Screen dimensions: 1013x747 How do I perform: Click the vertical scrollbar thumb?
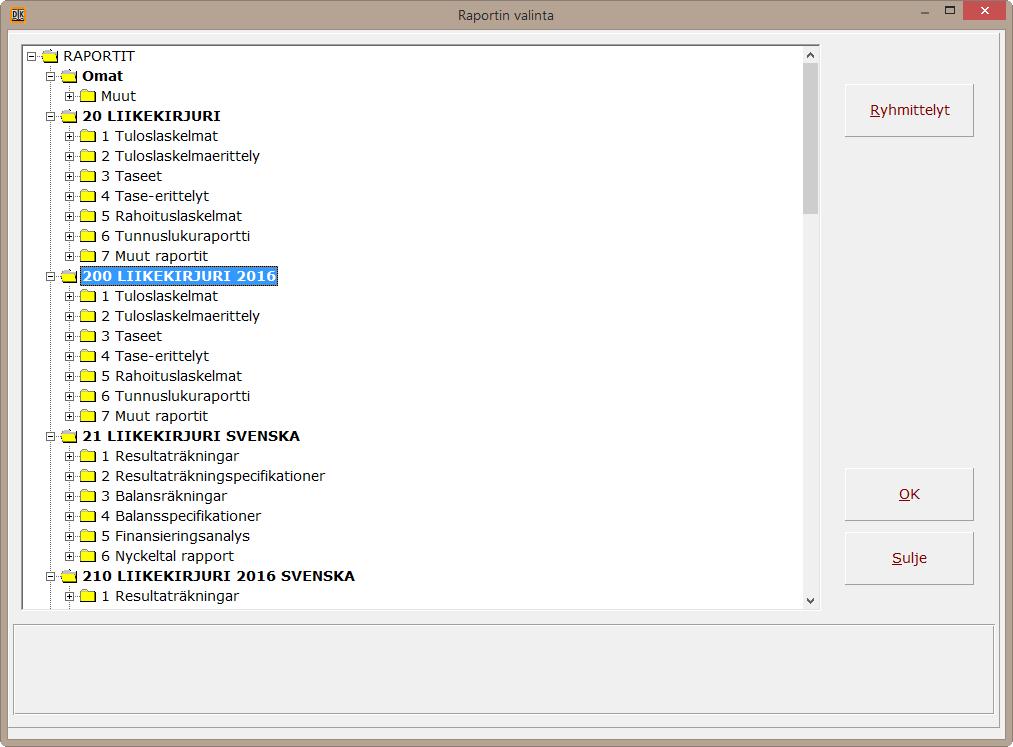pos(810,138)
